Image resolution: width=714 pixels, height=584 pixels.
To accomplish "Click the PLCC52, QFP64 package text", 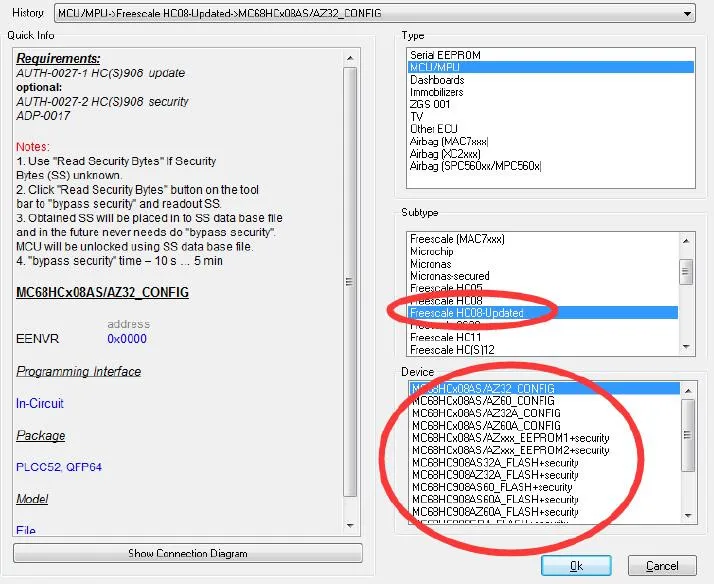I will (x=59, y=467).
